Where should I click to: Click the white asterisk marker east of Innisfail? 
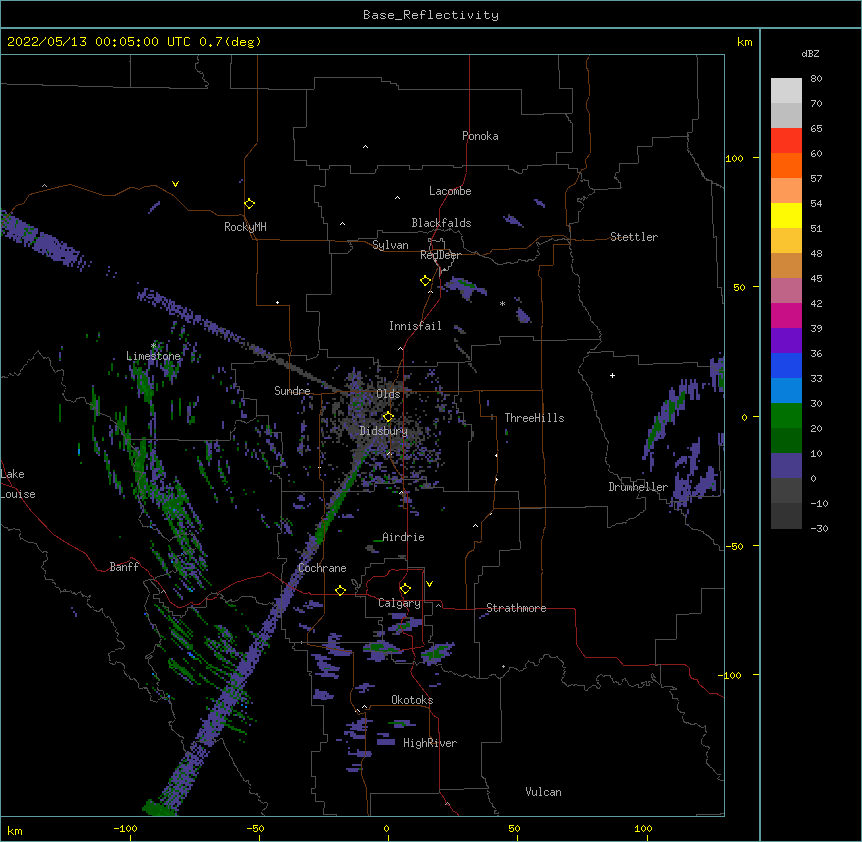tap(502, 304)
